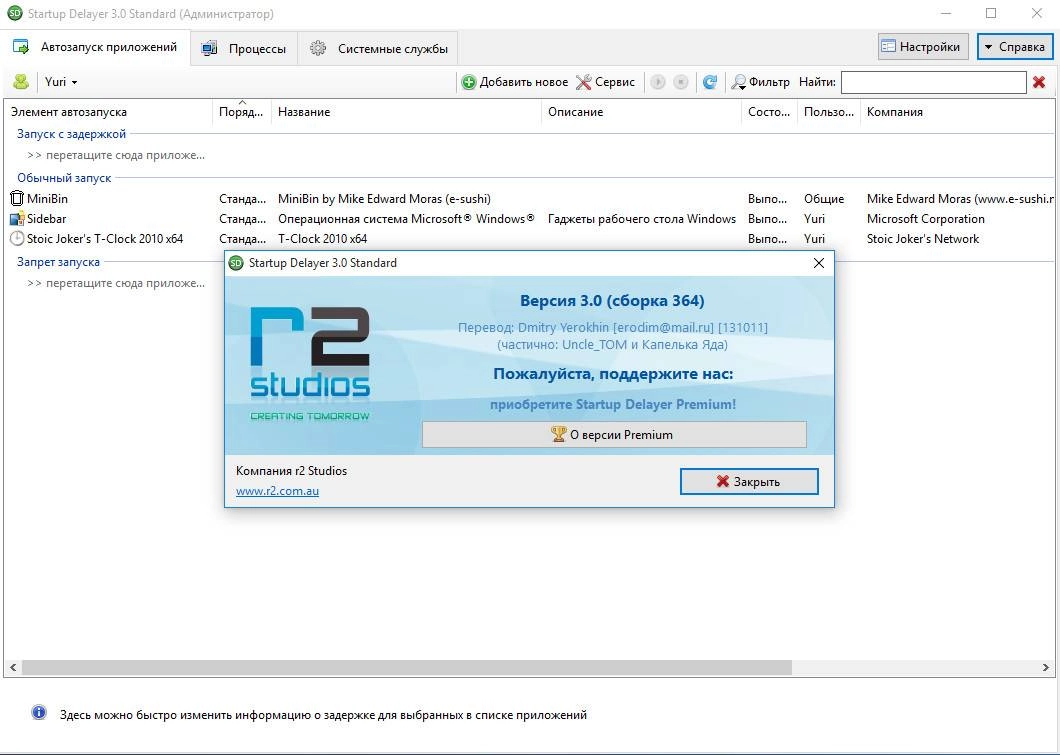Open the Процессы tab
Image resolution: width=1060 pixels, height=755 pixels.
click(243, 49)
